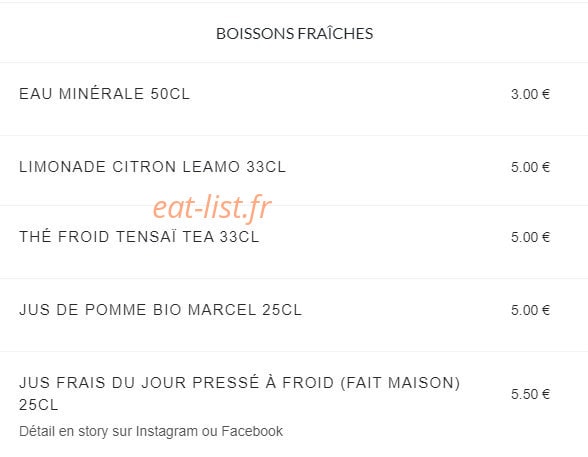This screenshot has width=588, height=457.
Task: Click the Détail en story sur Instagram description
Action: [x=151, y=432]
